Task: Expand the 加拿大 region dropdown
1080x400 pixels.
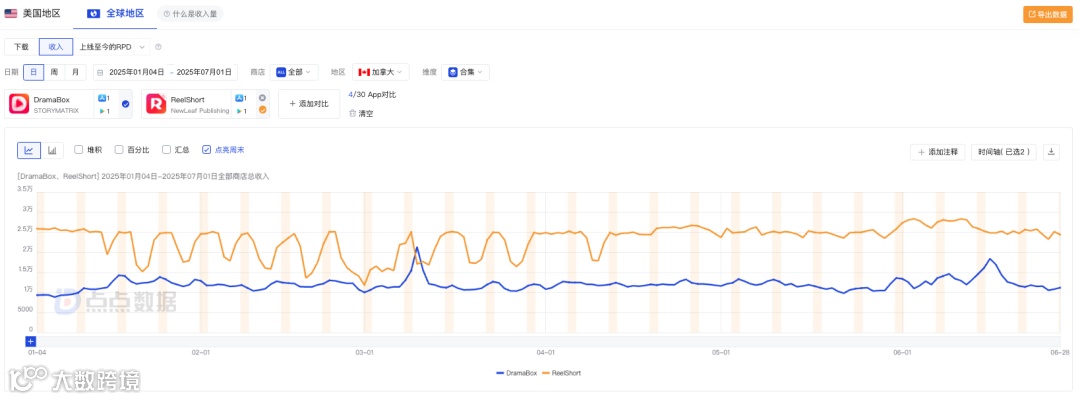Action: click(382, 72)
